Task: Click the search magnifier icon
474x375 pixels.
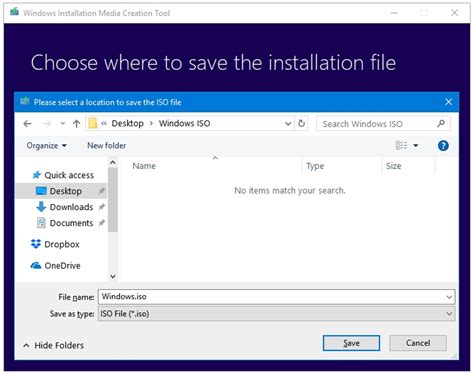Action: click(441, 124)
